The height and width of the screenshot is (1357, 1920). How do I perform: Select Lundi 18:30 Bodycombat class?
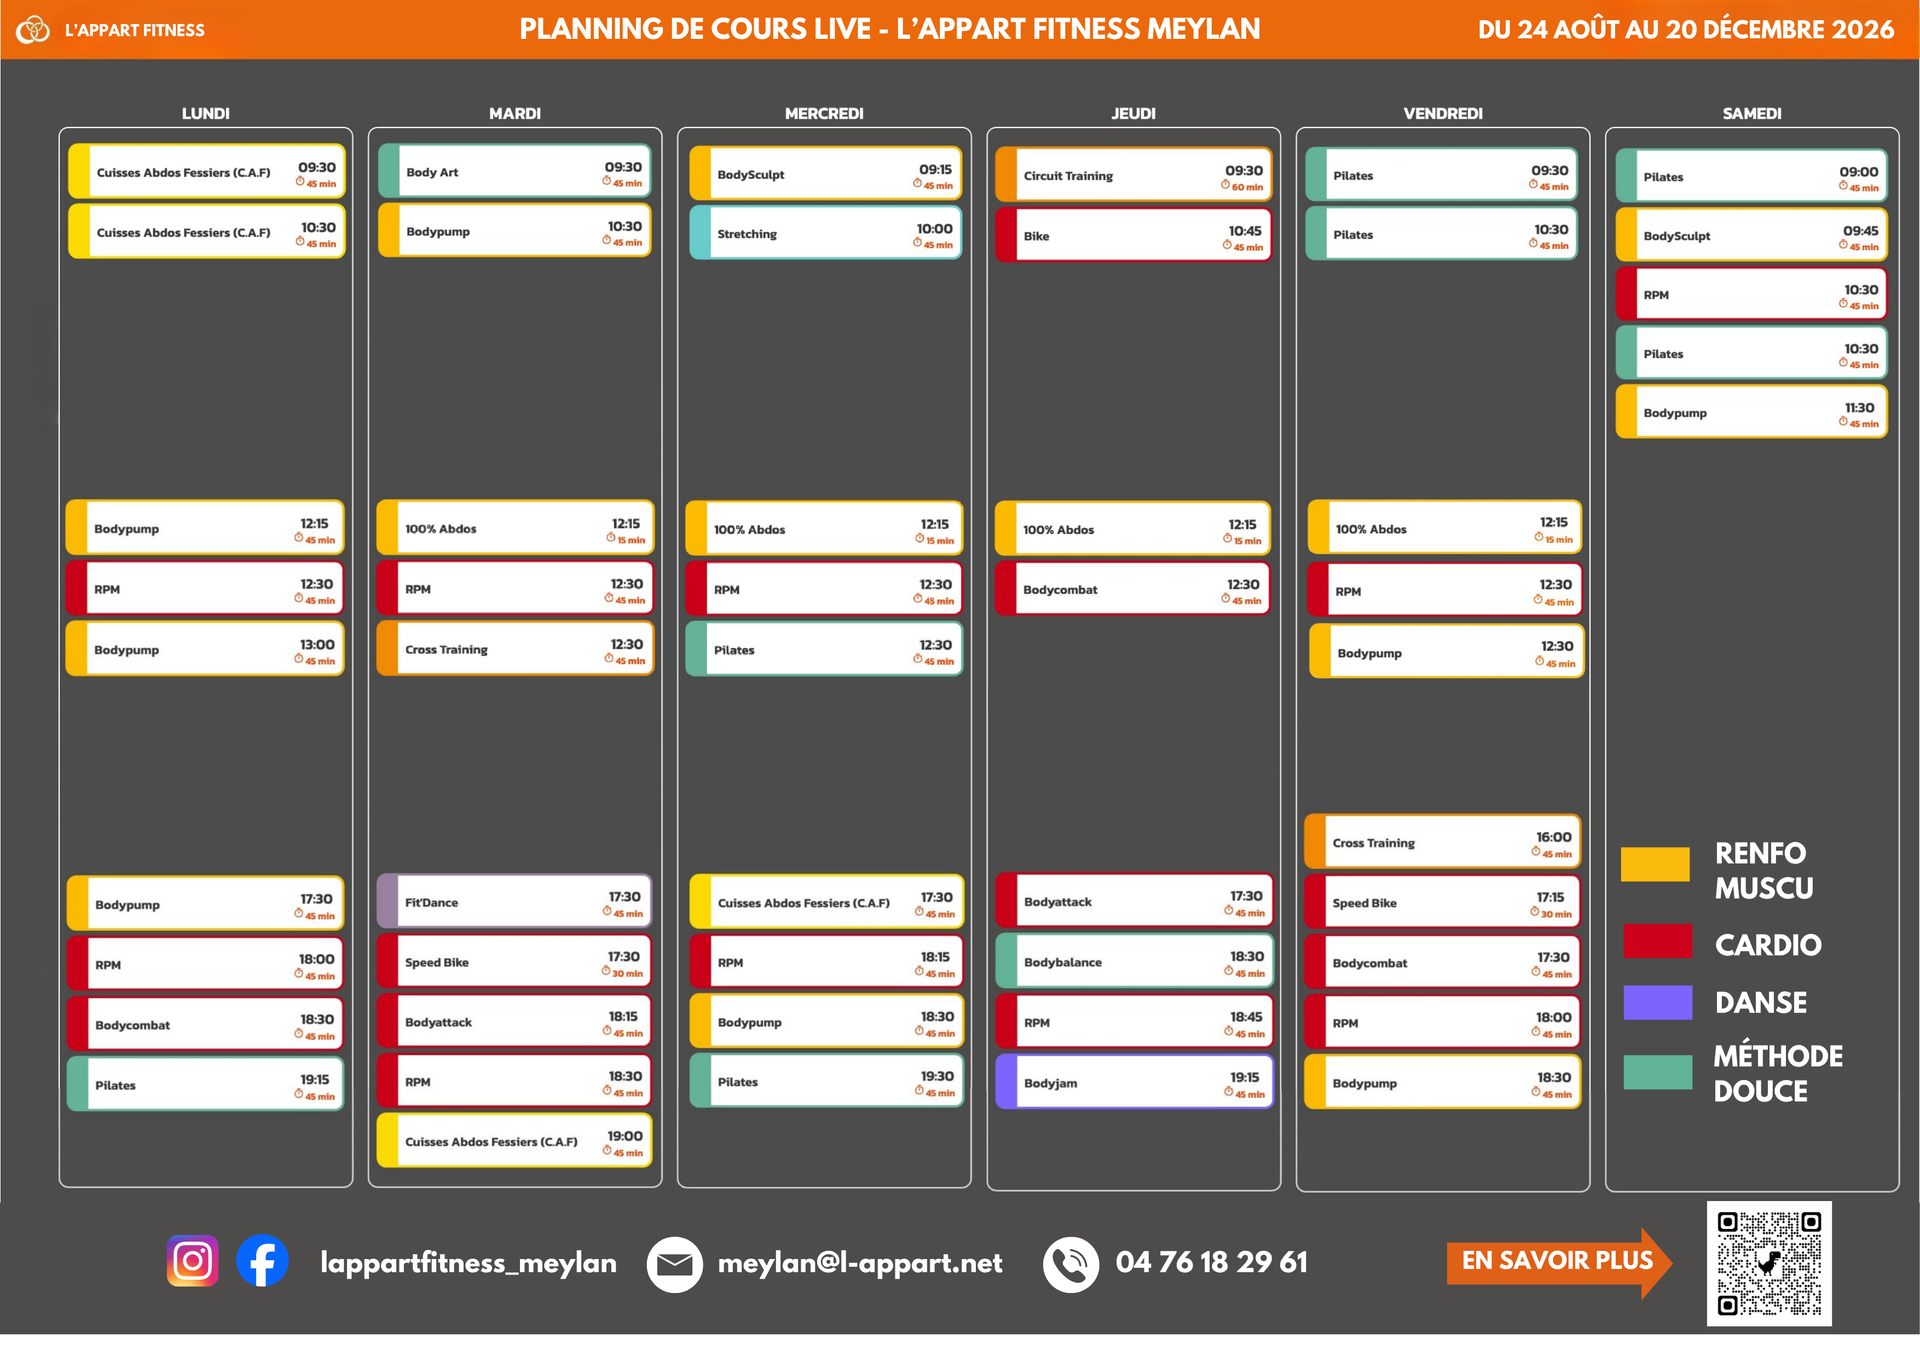205,1024
